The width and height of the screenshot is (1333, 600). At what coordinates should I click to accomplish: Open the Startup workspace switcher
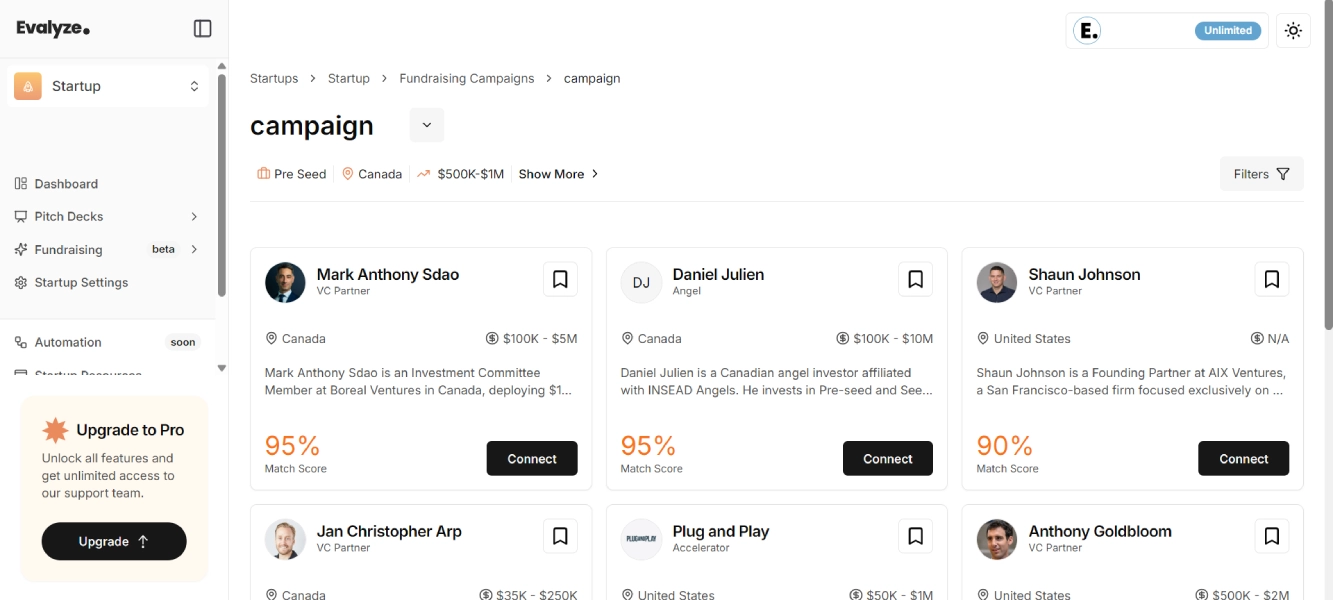pos(107,86)
